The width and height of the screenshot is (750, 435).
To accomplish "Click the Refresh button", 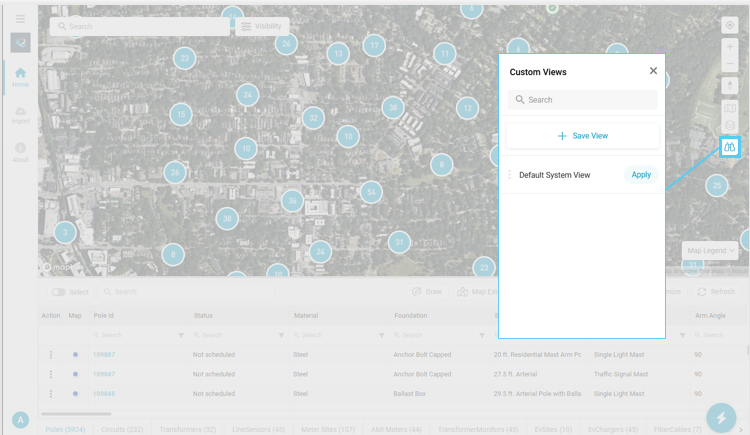I will (716, 291).
